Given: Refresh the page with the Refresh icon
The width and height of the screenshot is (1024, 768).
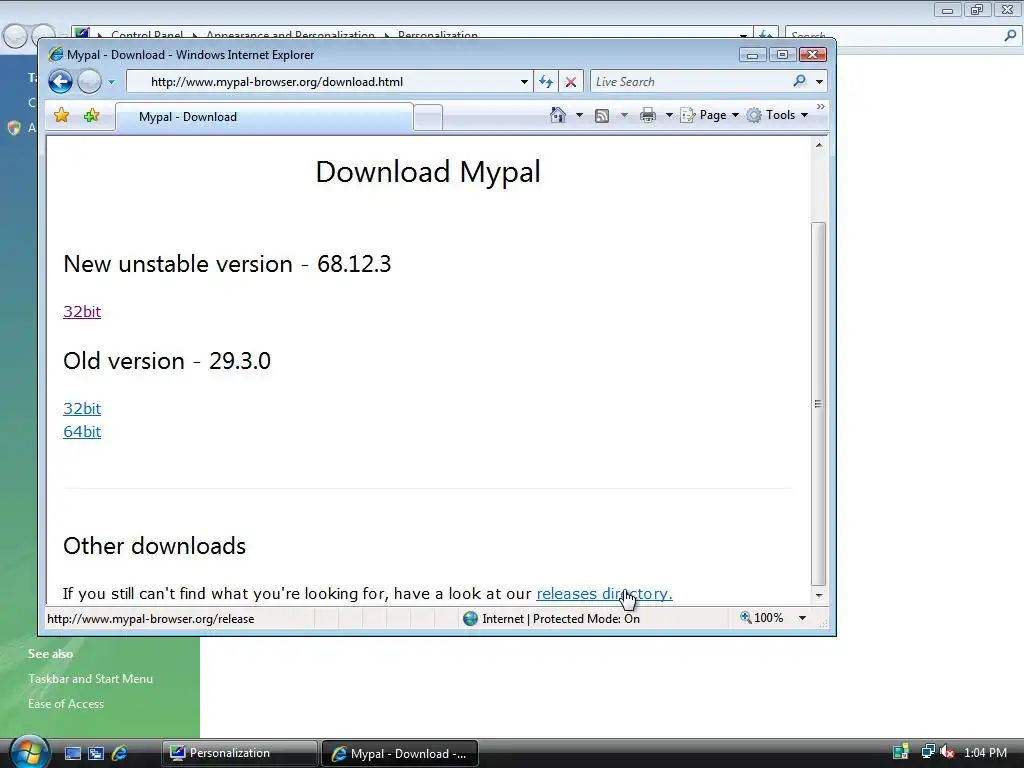Looking at the screenshot, I should pos(546,82).
